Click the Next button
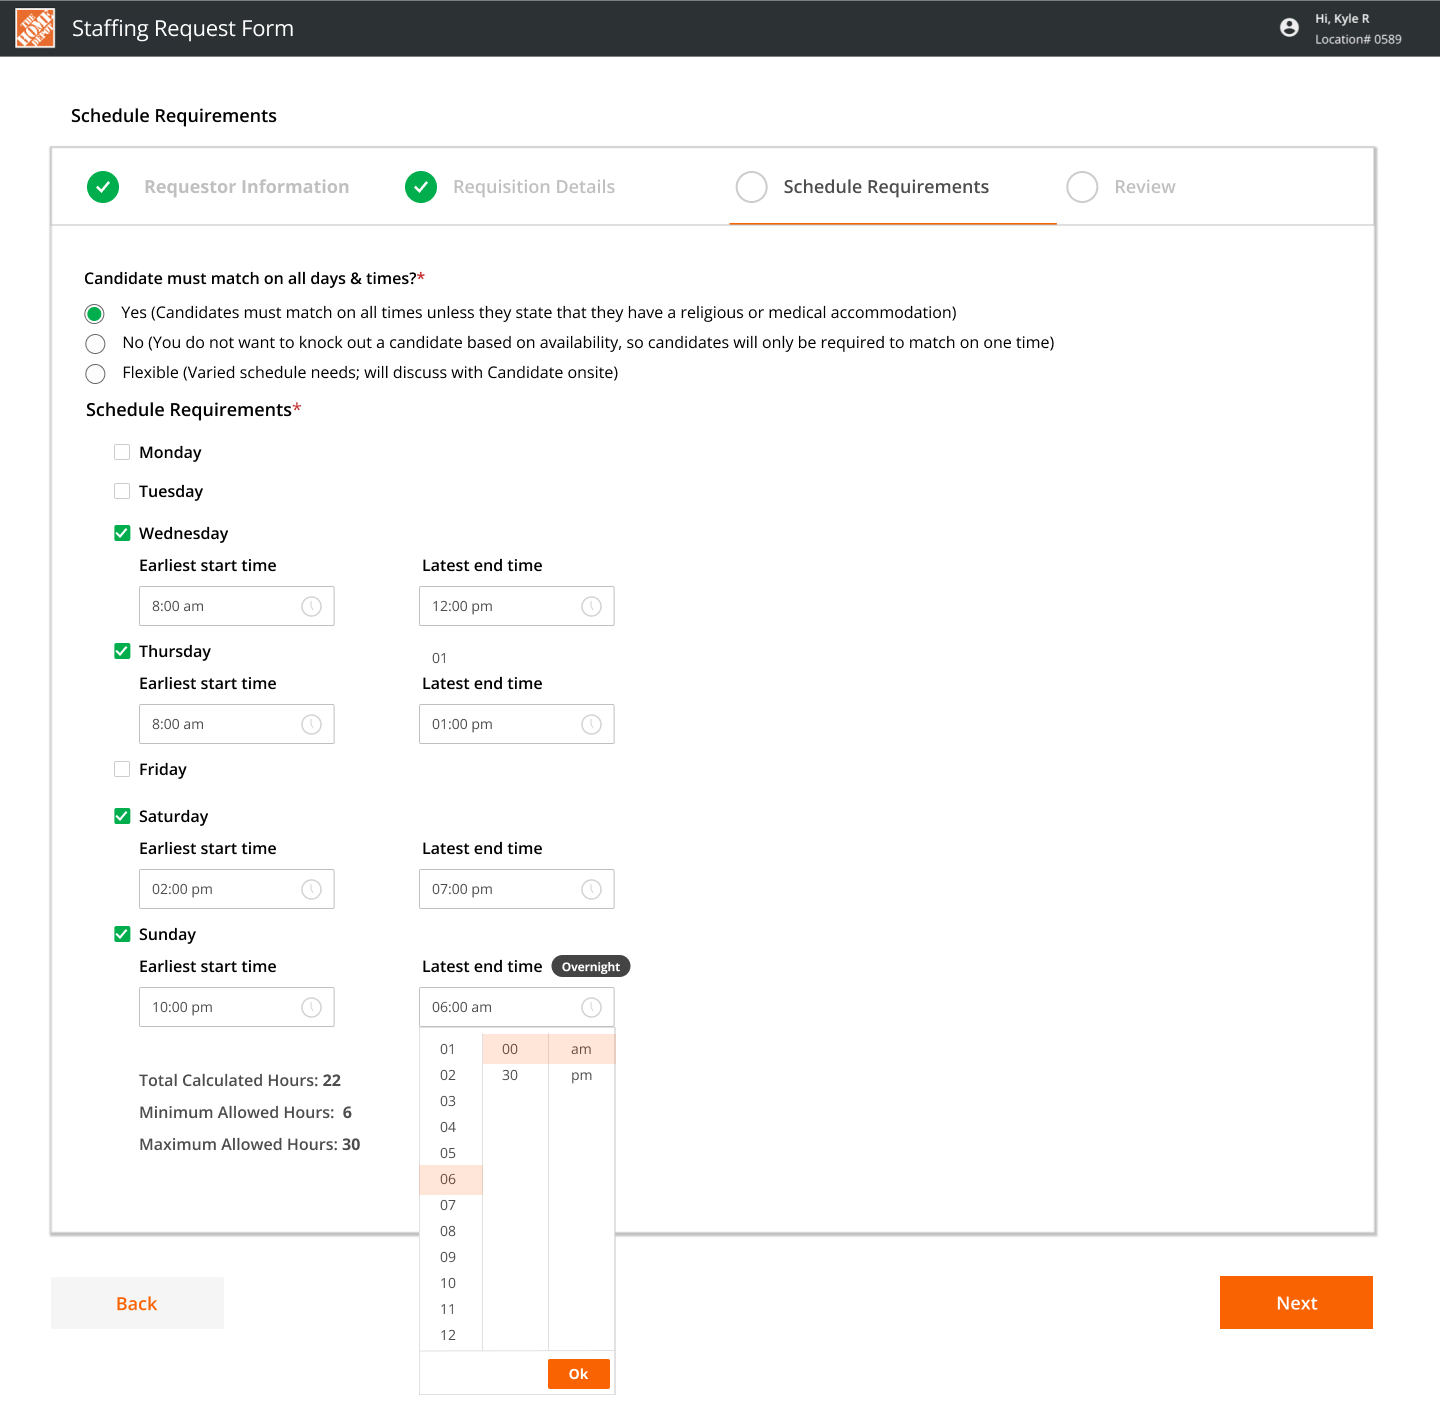Viewport: 1440px width, 1404px height. 1296,1303
